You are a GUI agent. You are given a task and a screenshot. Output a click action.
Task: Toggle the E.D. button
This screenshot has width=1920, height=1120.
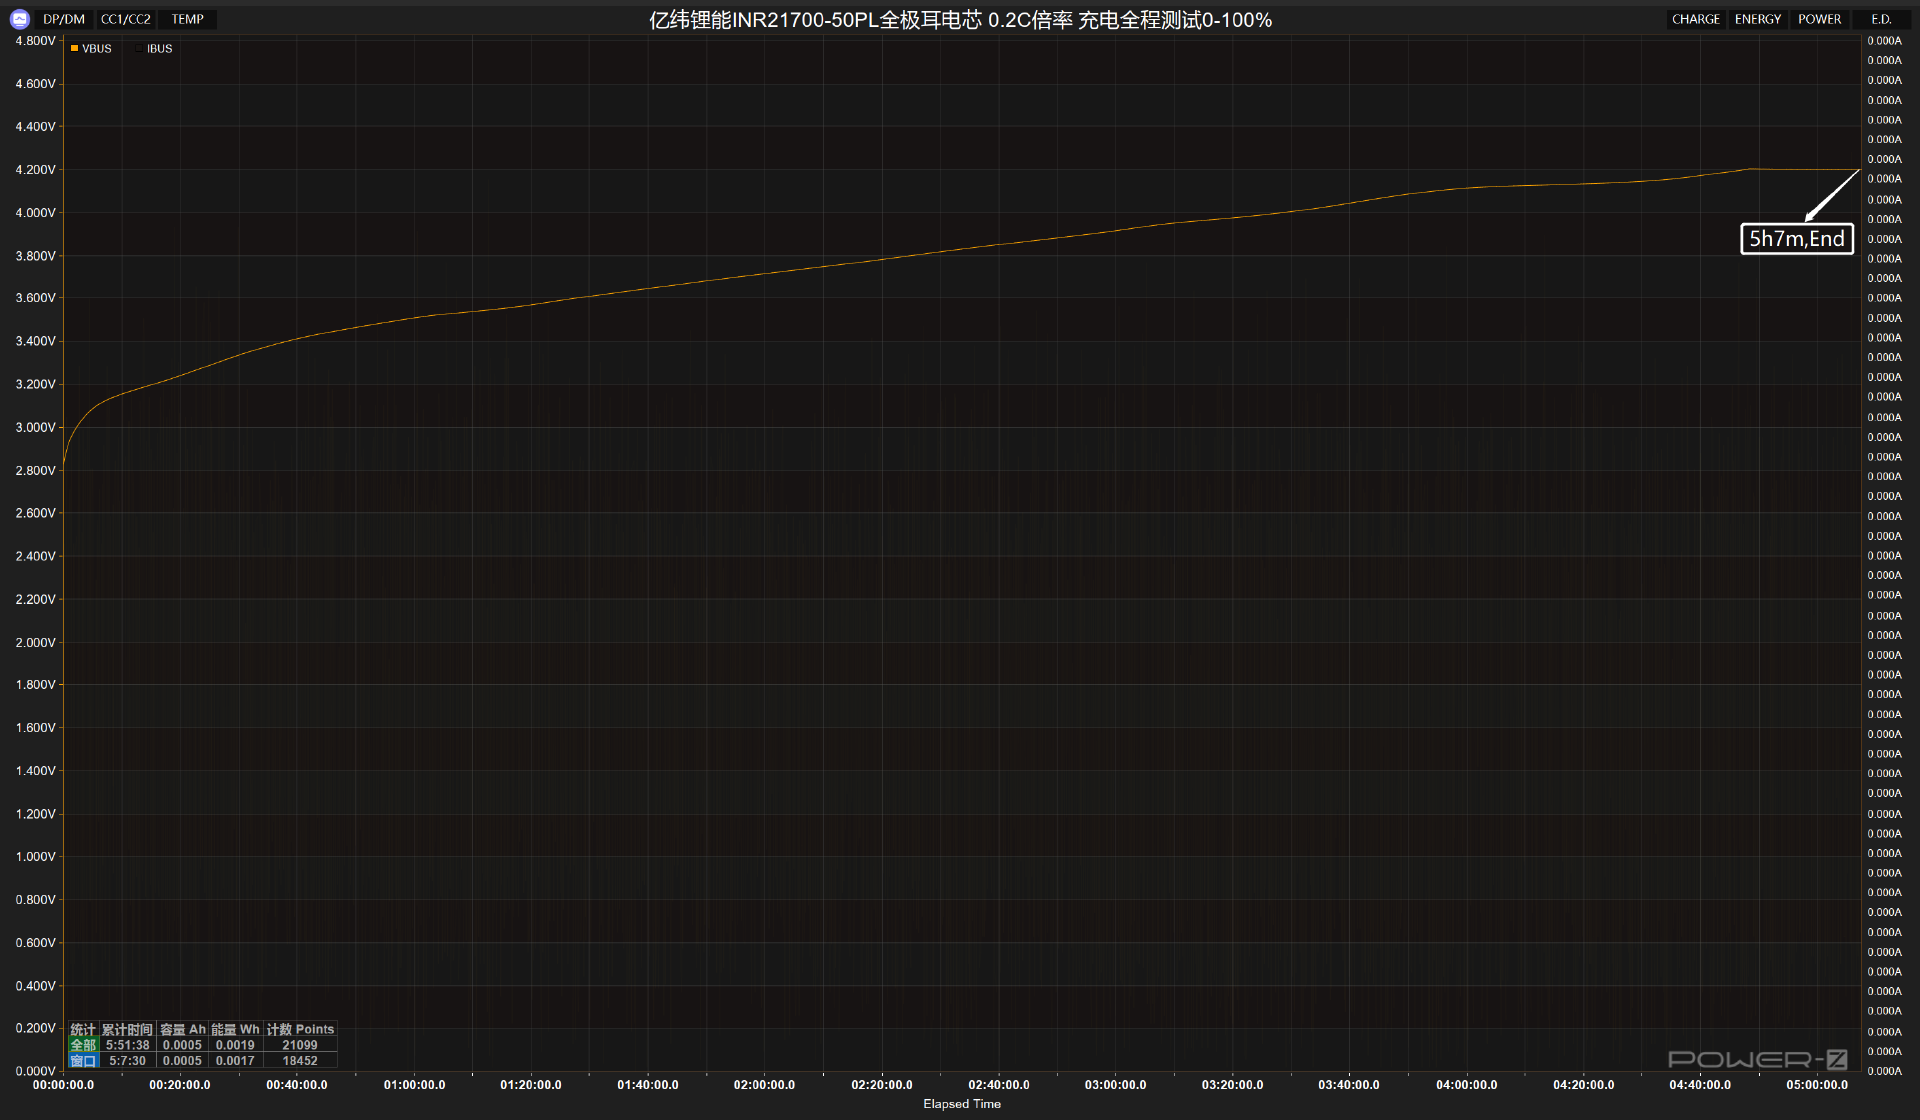(1881, 19)
